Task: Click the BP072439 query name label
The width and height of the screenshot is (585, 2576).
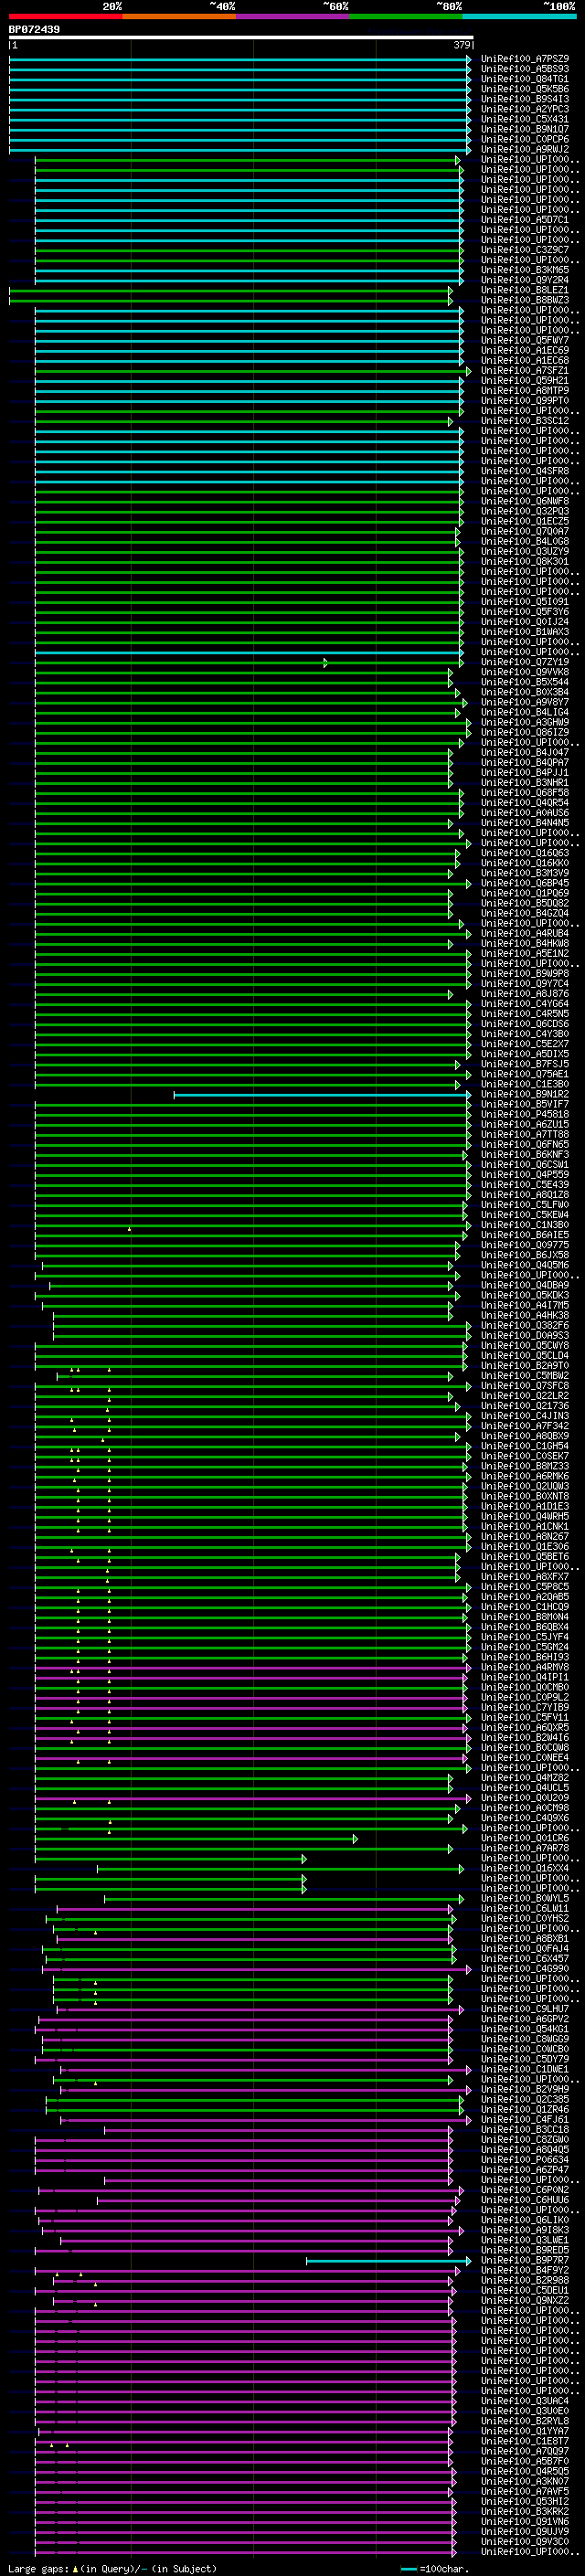Action: click(34, 29)
